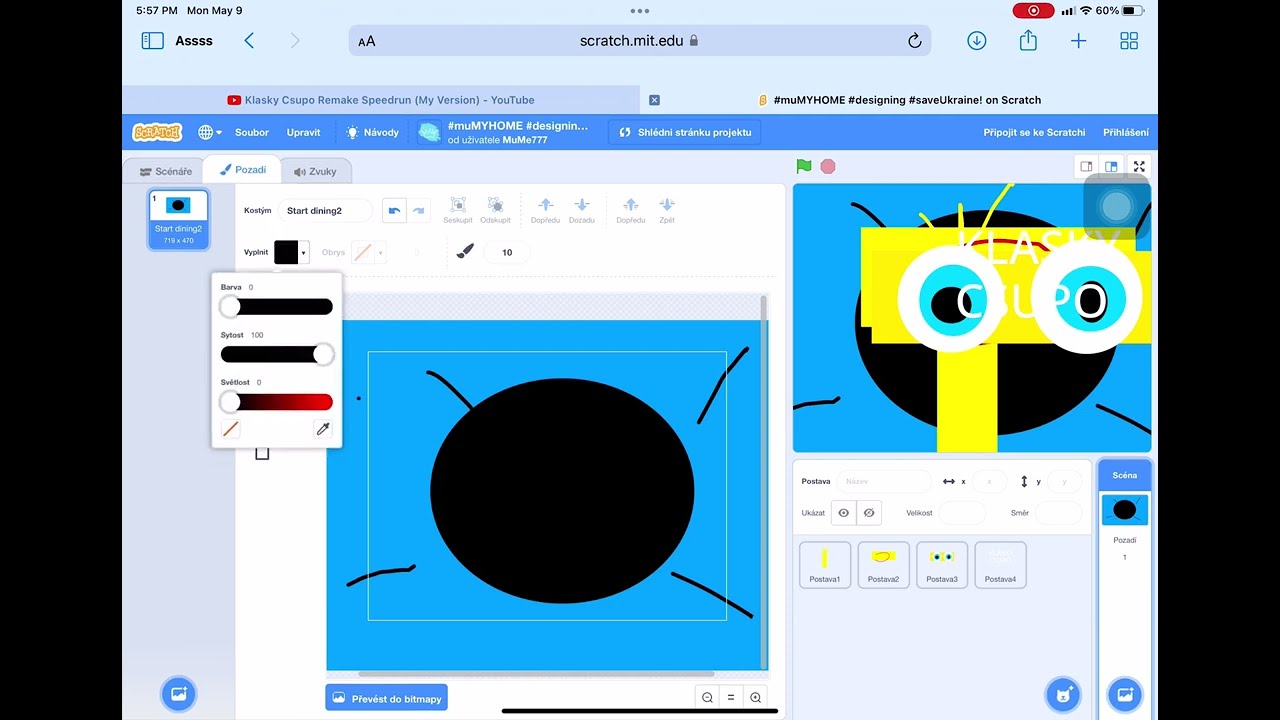Adjust the Světlost brightness slider

coord(277,402)
